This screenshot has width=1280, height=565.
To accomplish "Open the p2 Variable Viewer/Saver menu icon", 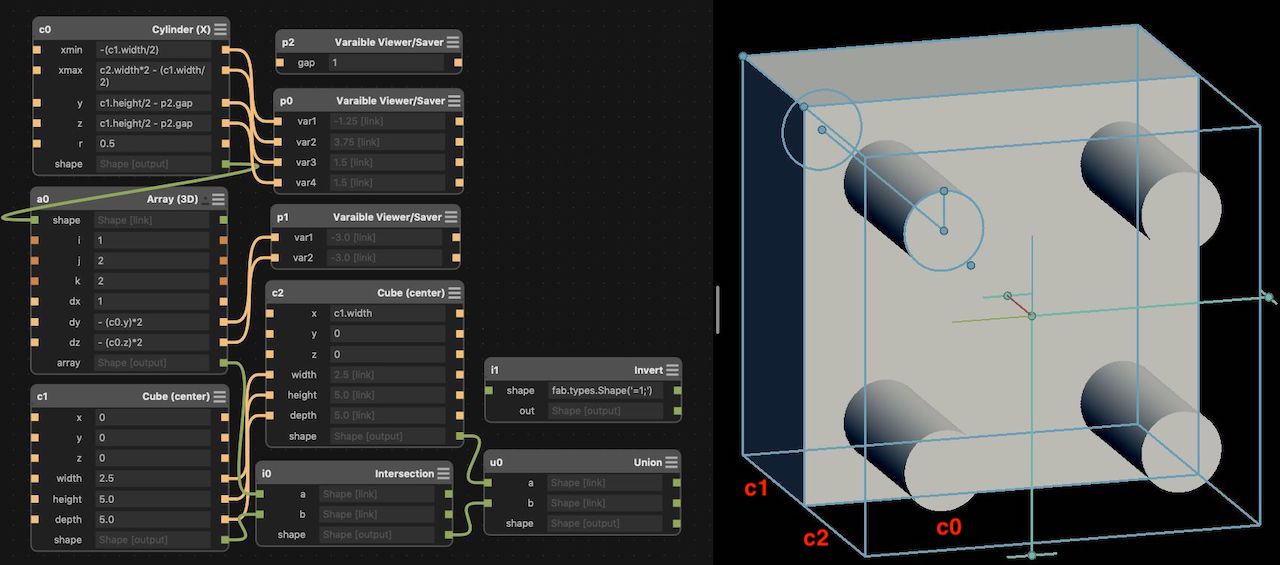I will pyautogui.click(x=453, y=42).
